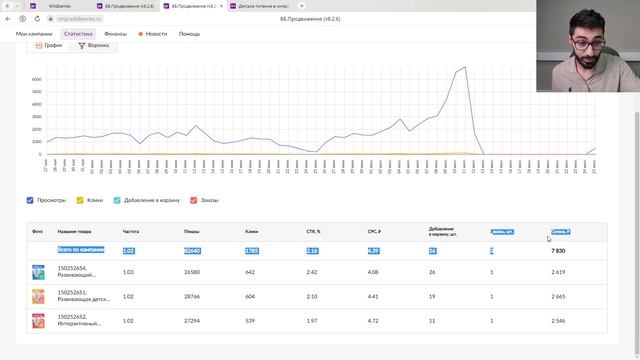Click the total sum value 7 830
Image resolution: width=640 pixels, height=360 pixels.
click(x=558, y=251)
